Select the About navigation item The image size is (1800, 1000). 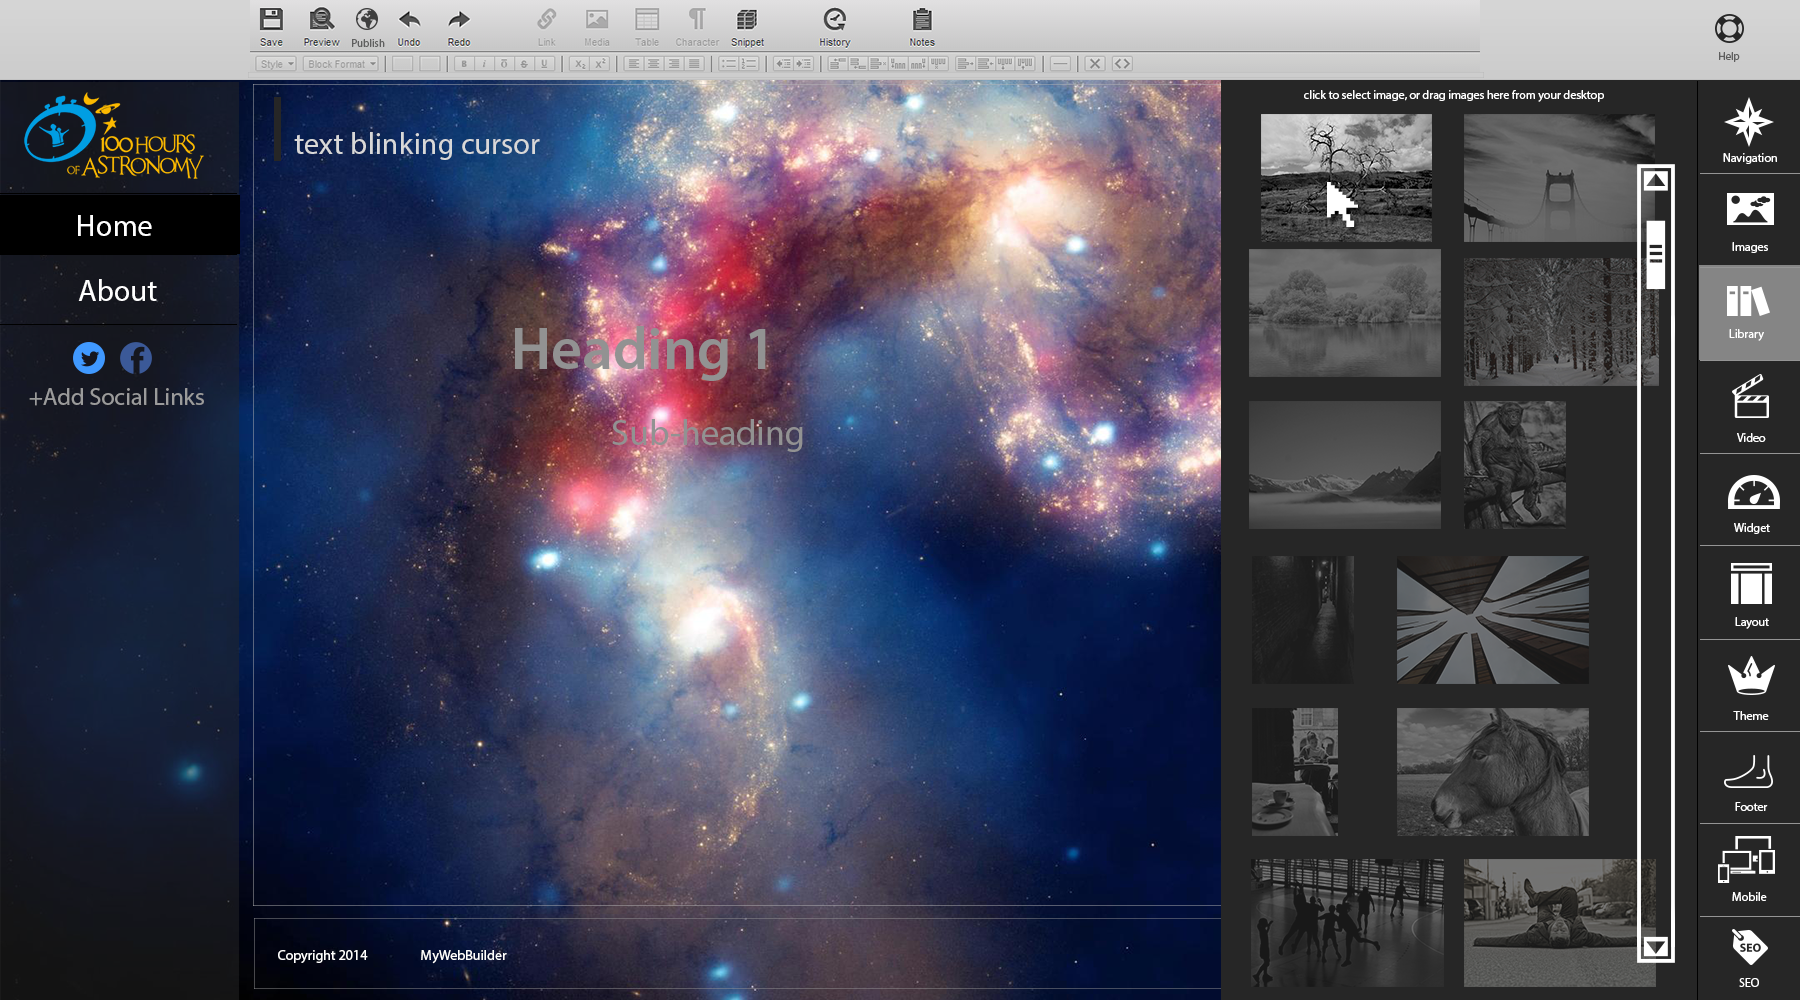pyautogui.click(x=119, y=291)
